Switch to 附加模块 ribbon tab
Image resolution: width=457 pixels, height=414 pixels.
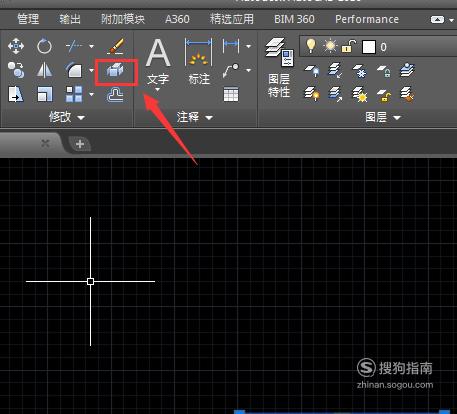tap(123, 19)
